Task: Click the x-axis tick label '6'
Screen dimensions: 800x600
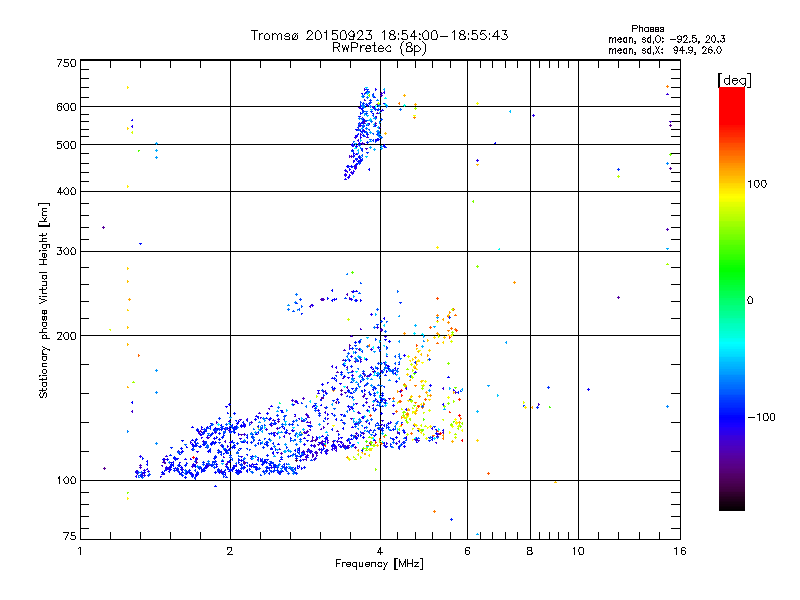Action: pyautogui.click(x=467, y=551)
